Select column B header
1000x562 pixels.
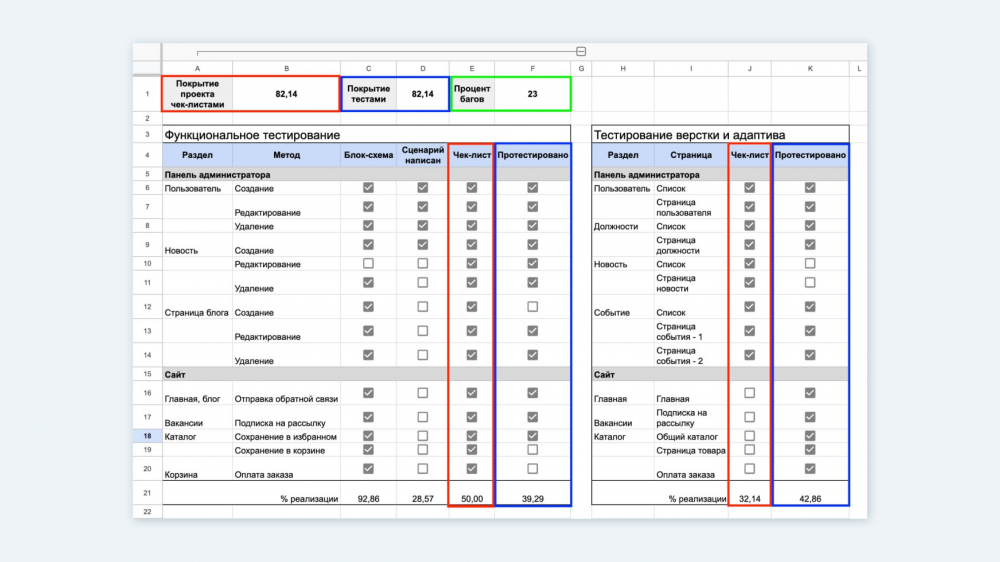tap(286, 68)
